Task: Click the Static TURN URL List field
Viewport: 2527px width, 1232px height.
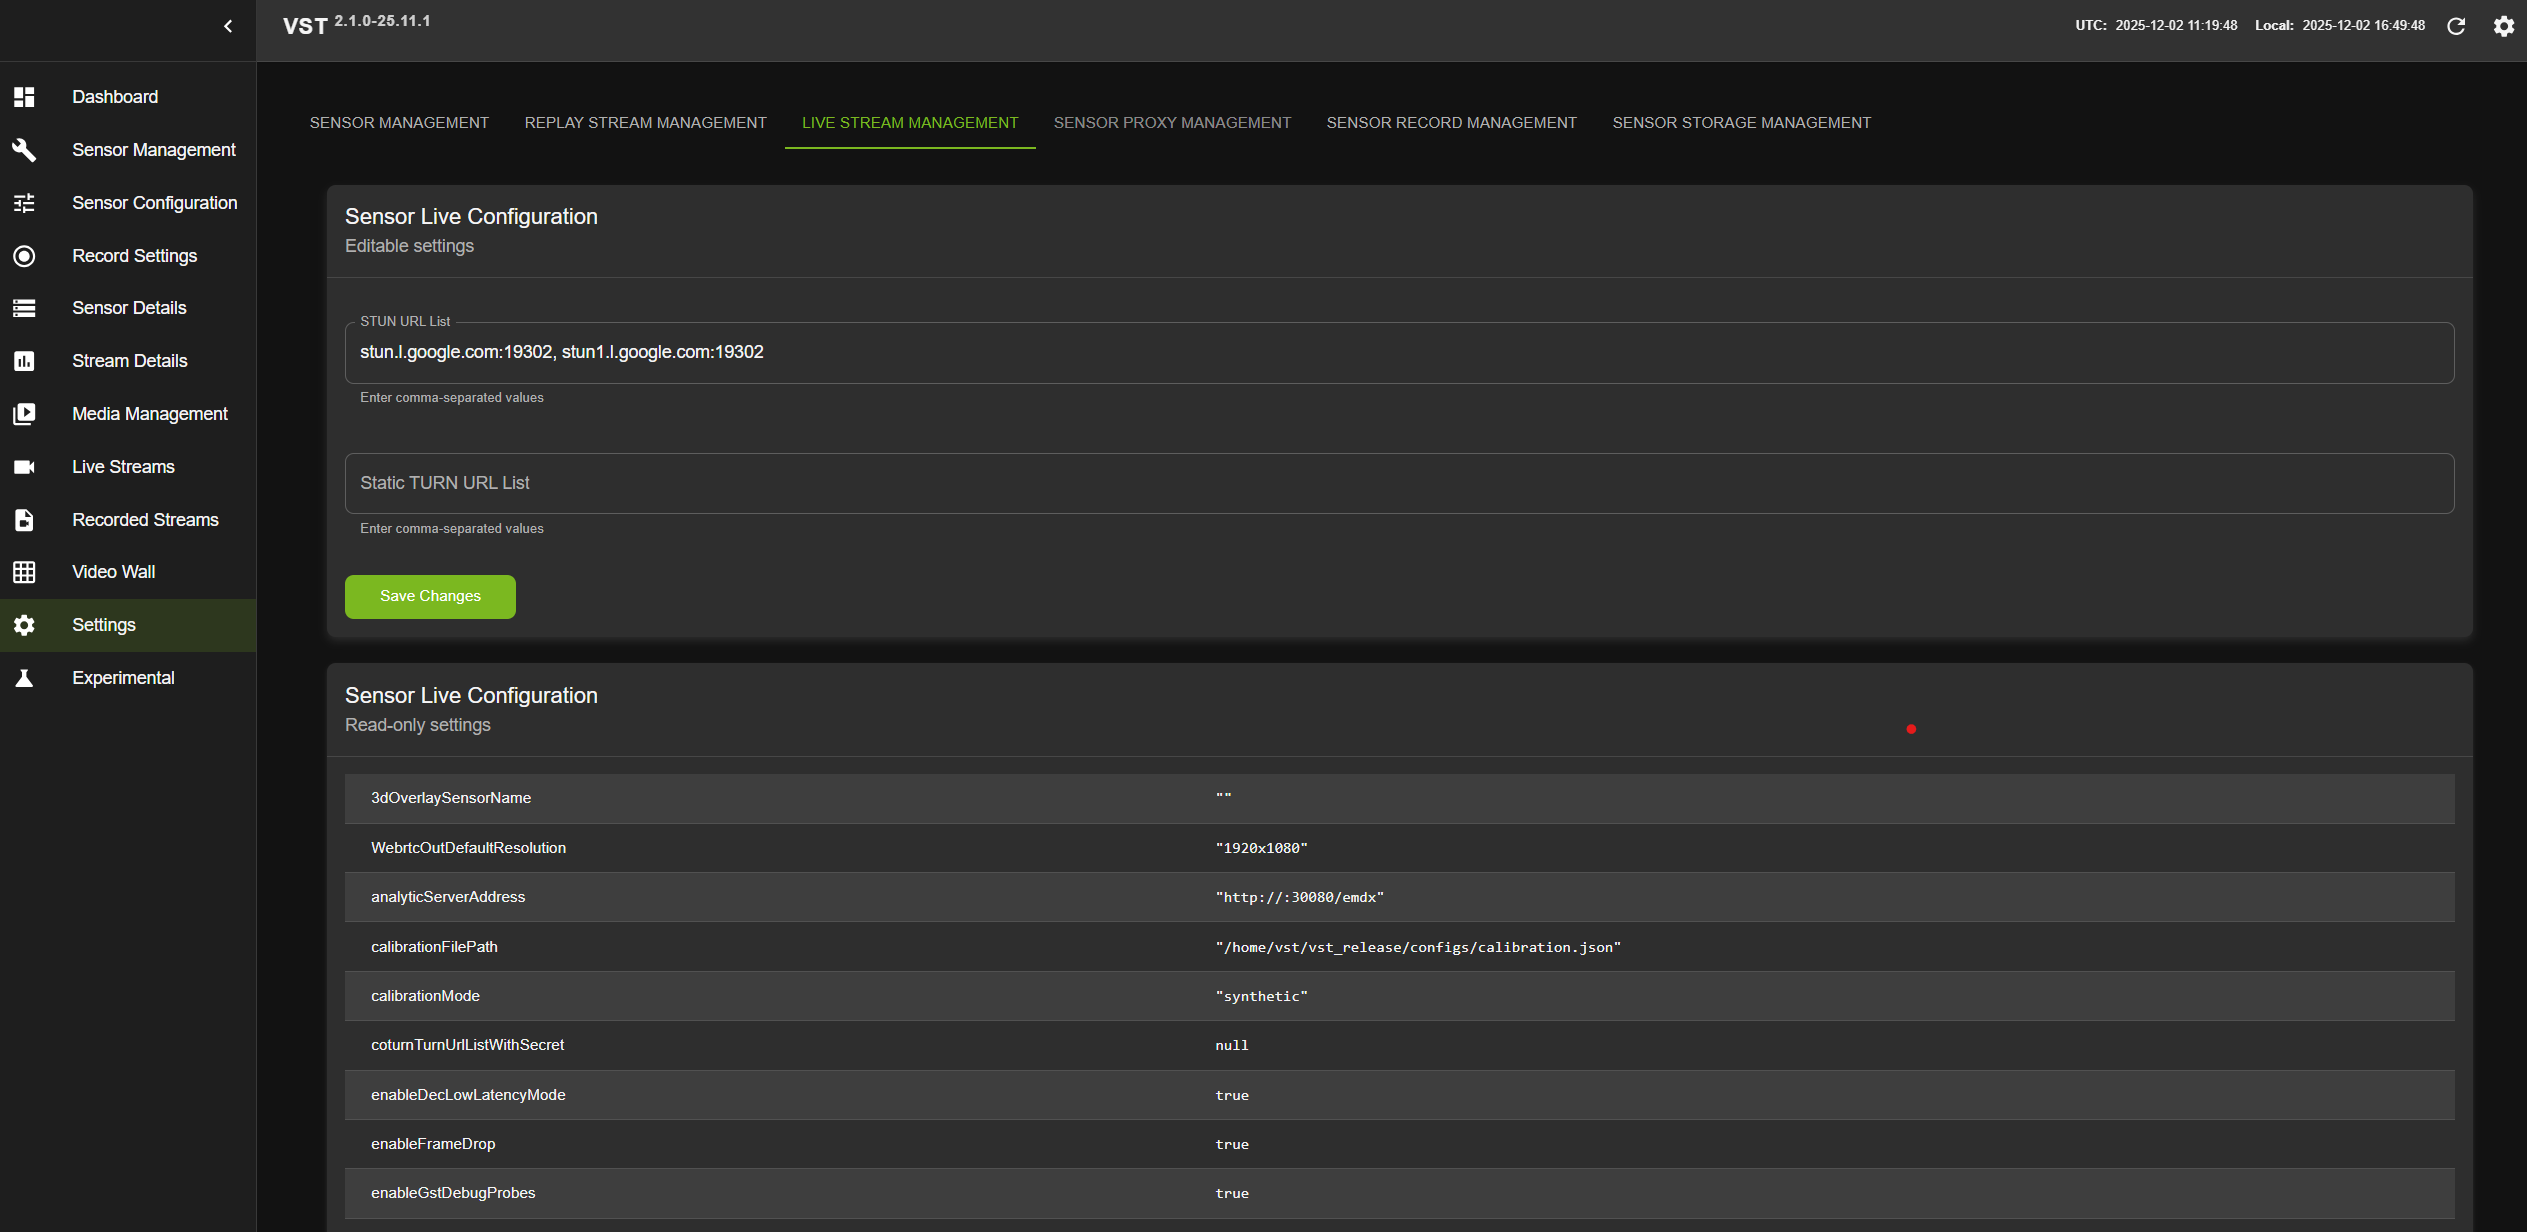Action: pyautogui.click(x=1398, y=483)
